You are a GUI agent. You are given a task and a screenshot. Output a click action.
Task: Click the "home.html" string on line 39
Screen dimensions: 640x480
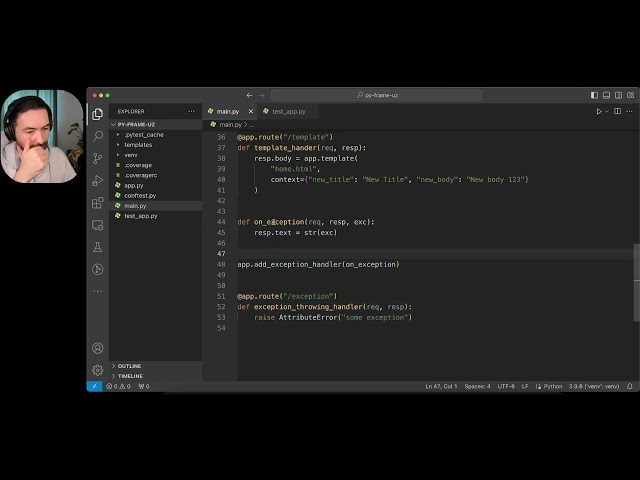pos(293,169)
